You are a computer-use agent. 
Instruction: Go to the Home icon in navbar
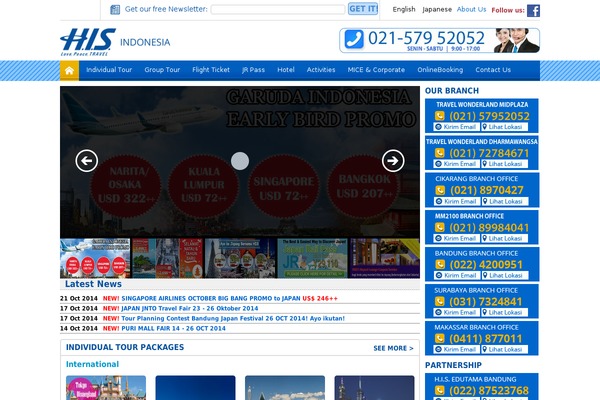[x=69, y=70]
